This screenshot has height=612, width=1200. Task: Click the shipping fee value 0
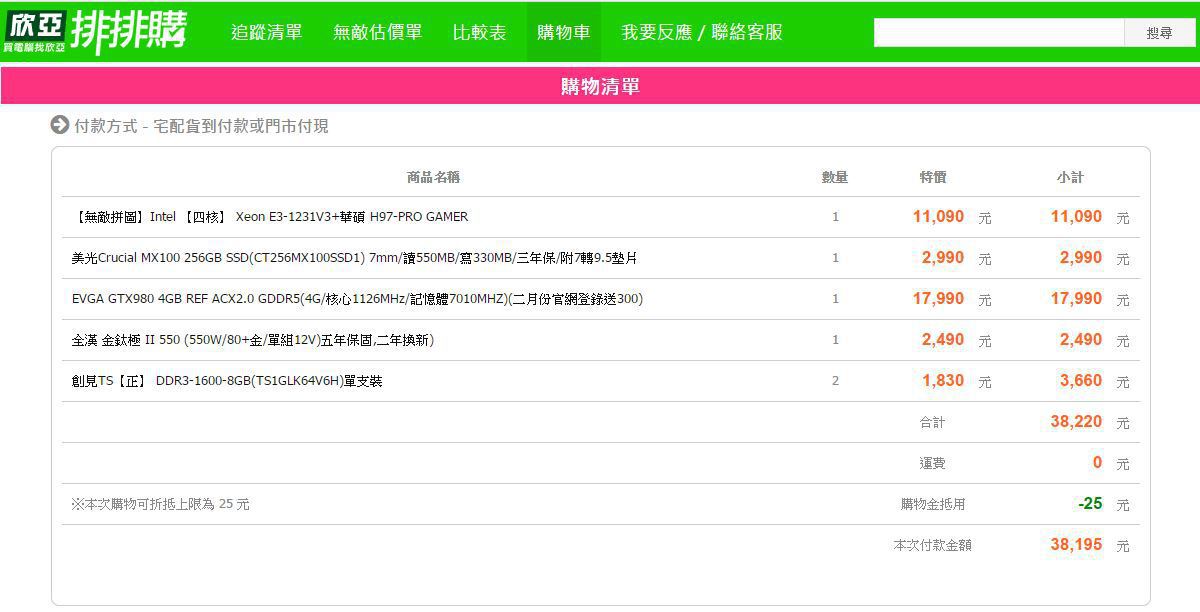[1097, 462]
